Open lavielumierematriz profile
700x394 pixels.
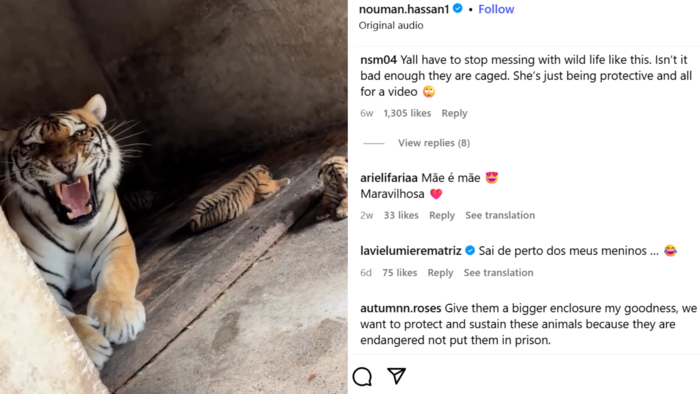[411, 251]
